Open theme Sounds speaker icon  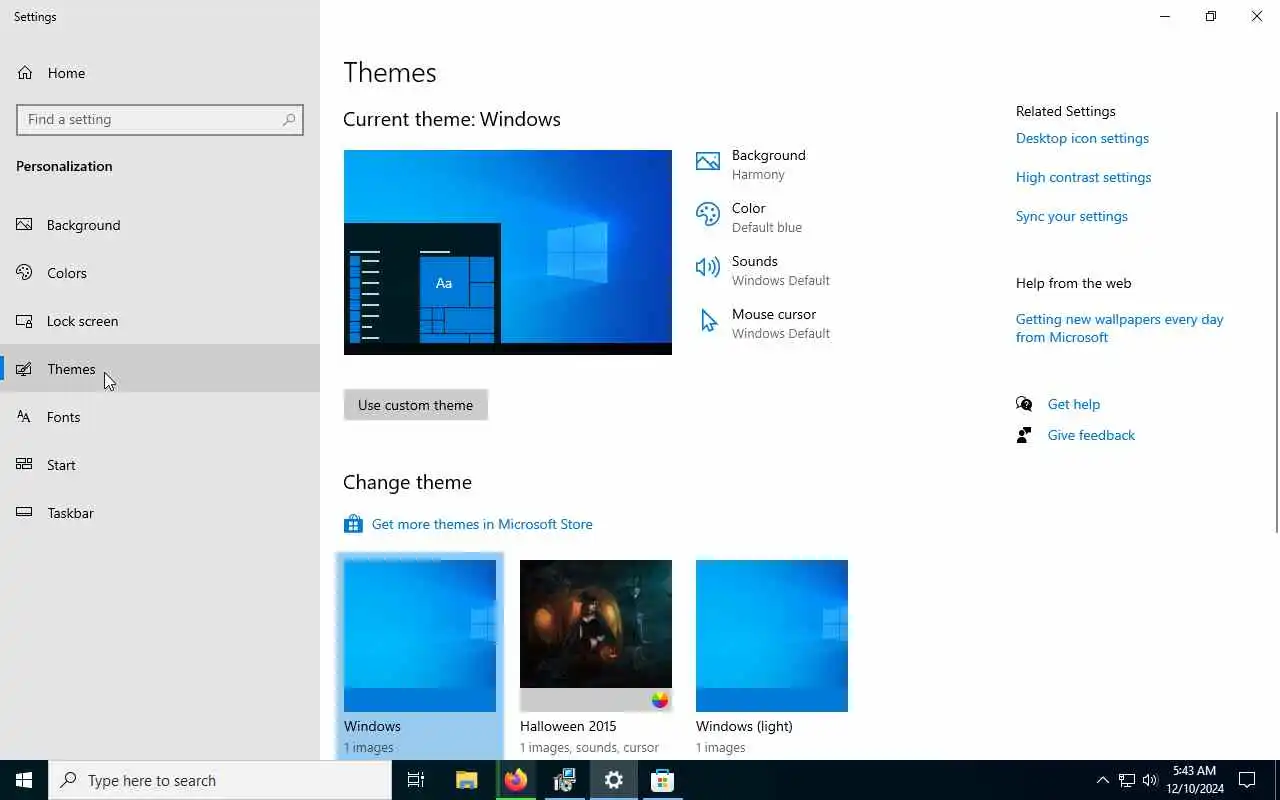click(x=708, y=267)
